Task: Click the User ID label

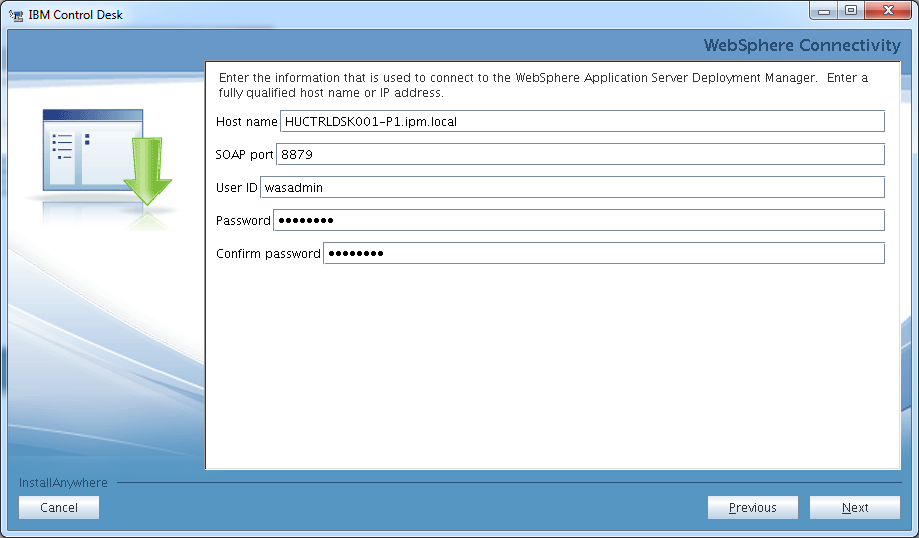Action: pos(236,188)
